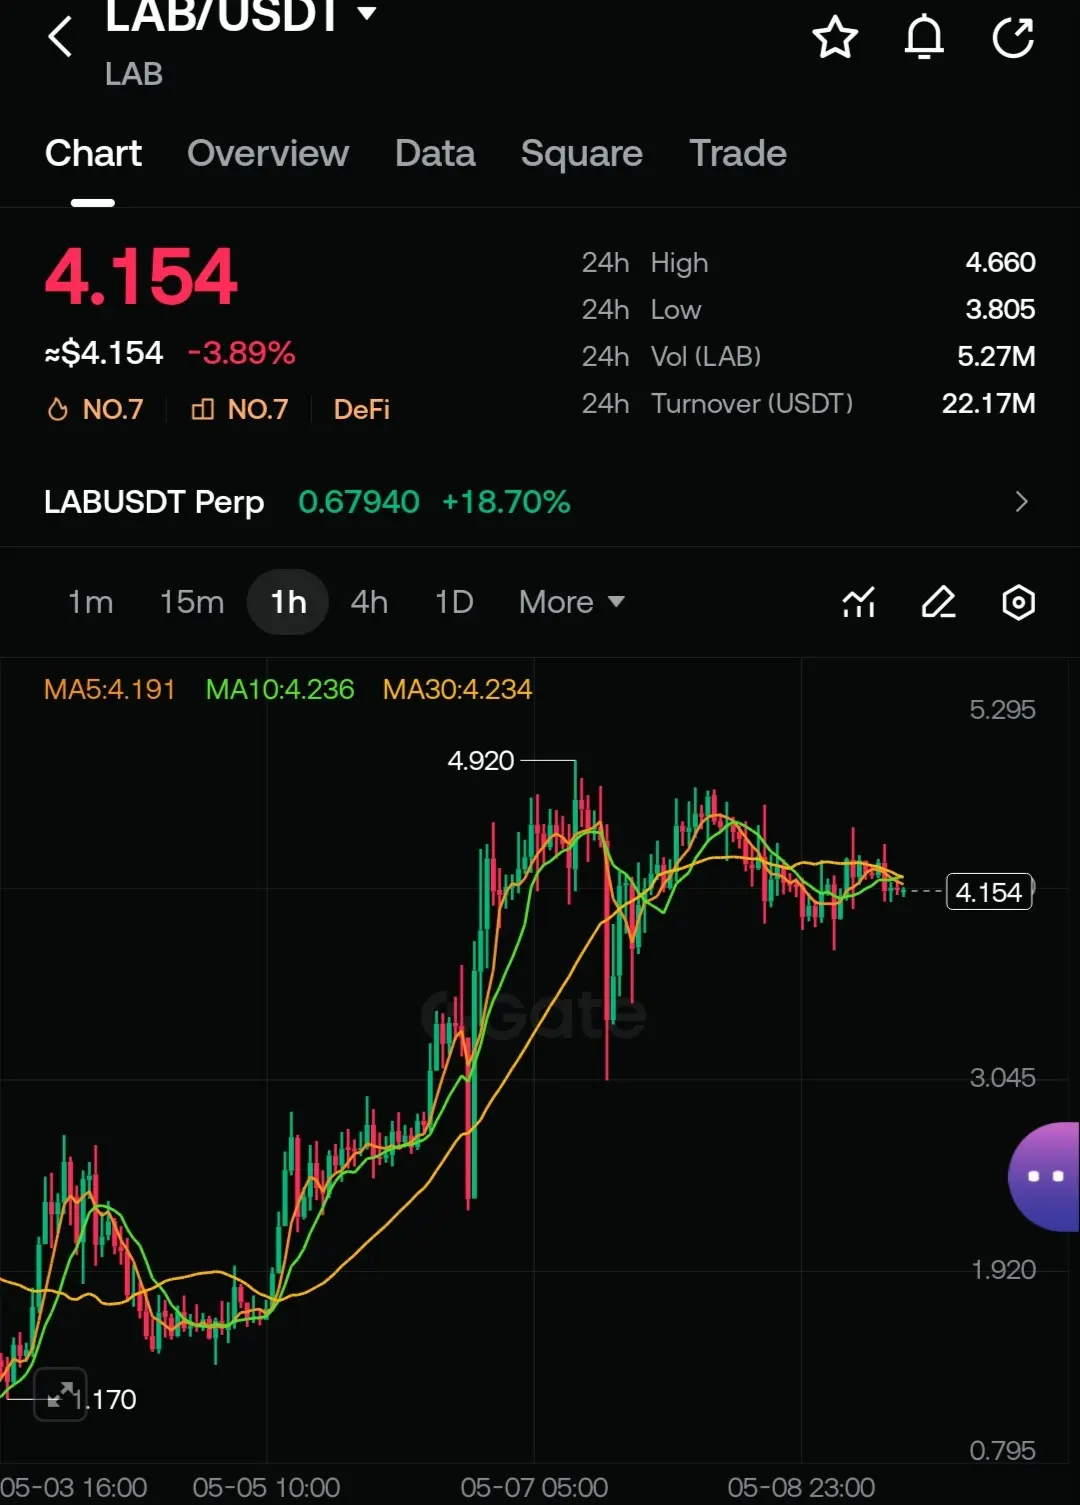Switch to the Overview tab
Screen dimensions: 1080x1505
coord(268,153)
